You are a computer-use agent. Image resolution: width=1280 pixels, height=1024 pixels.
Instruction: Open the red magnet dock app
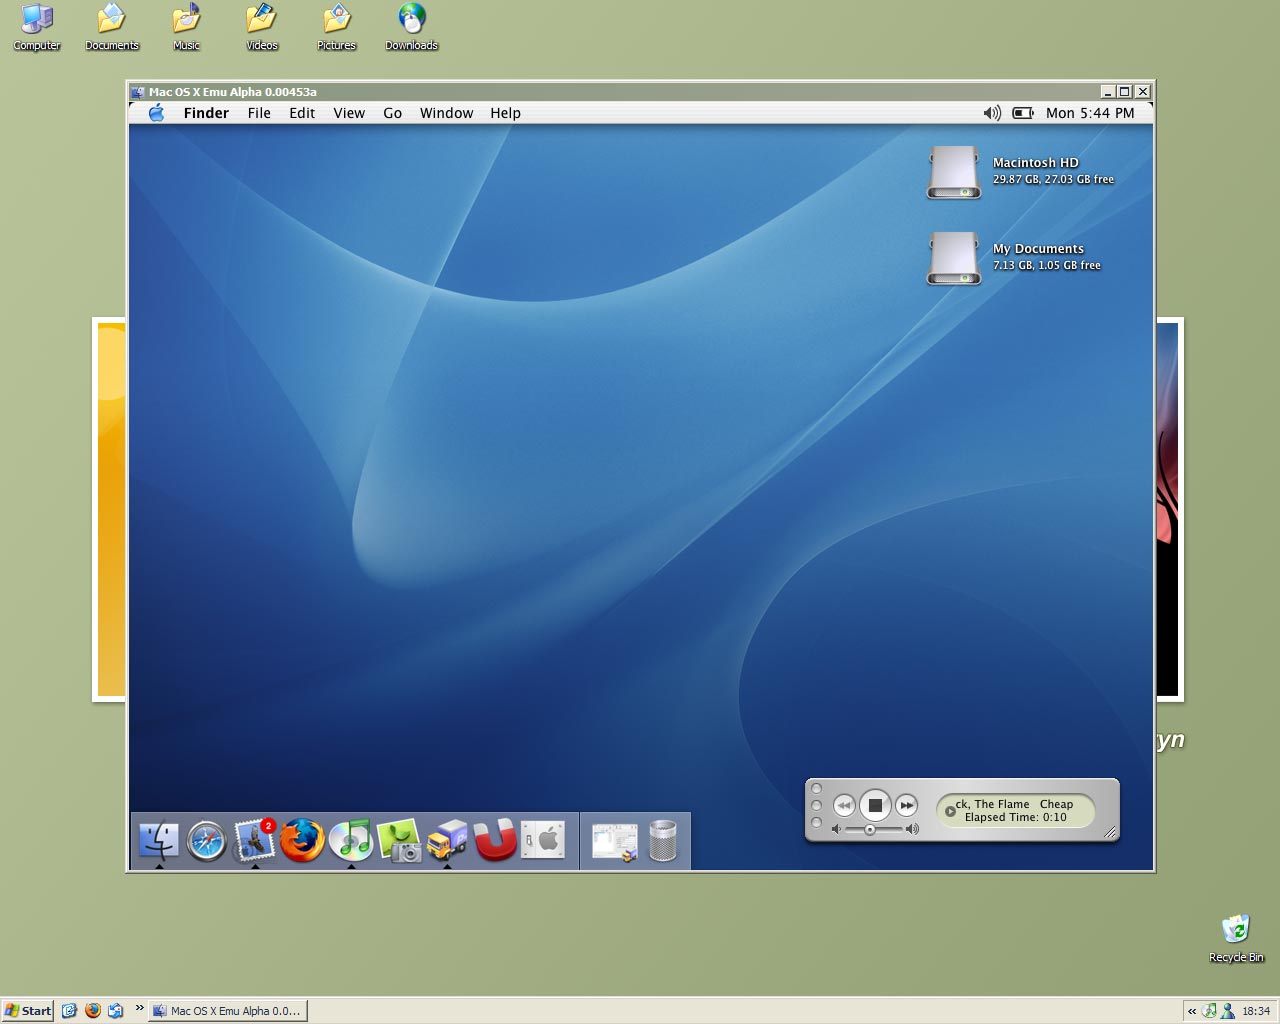pos(495,841)
